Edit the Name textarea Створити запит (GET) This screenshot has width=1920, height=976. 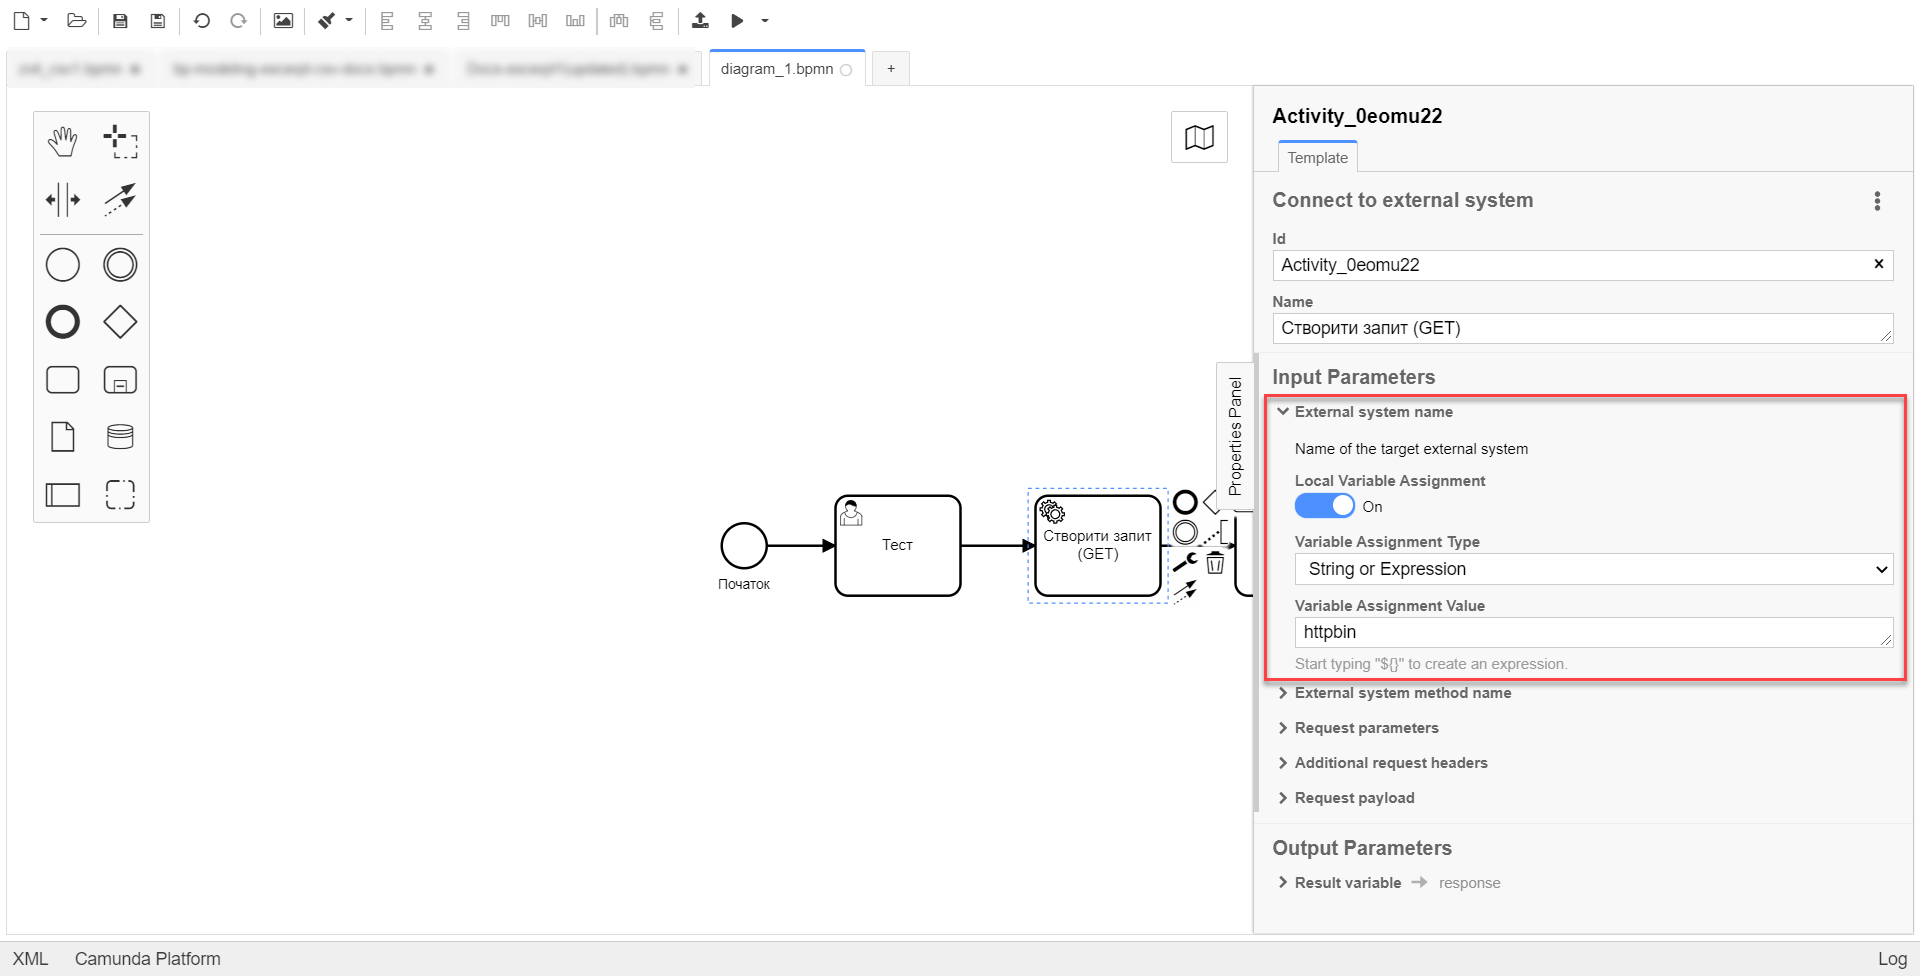[x=1582, y=328]
